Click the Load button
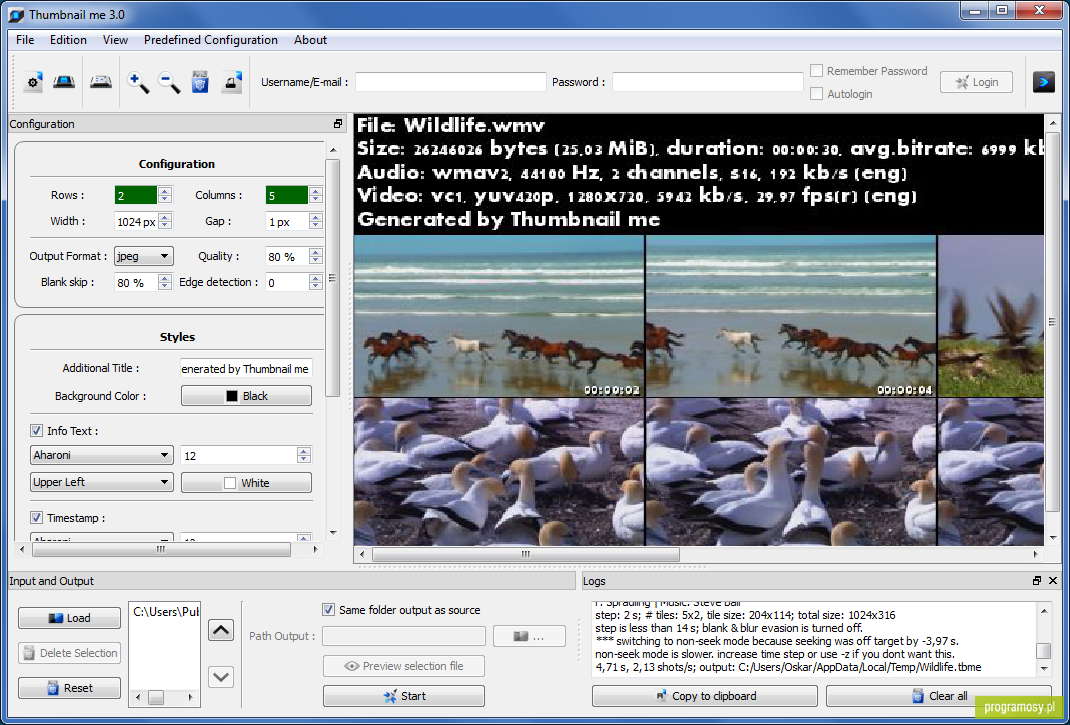 [69, 618]
